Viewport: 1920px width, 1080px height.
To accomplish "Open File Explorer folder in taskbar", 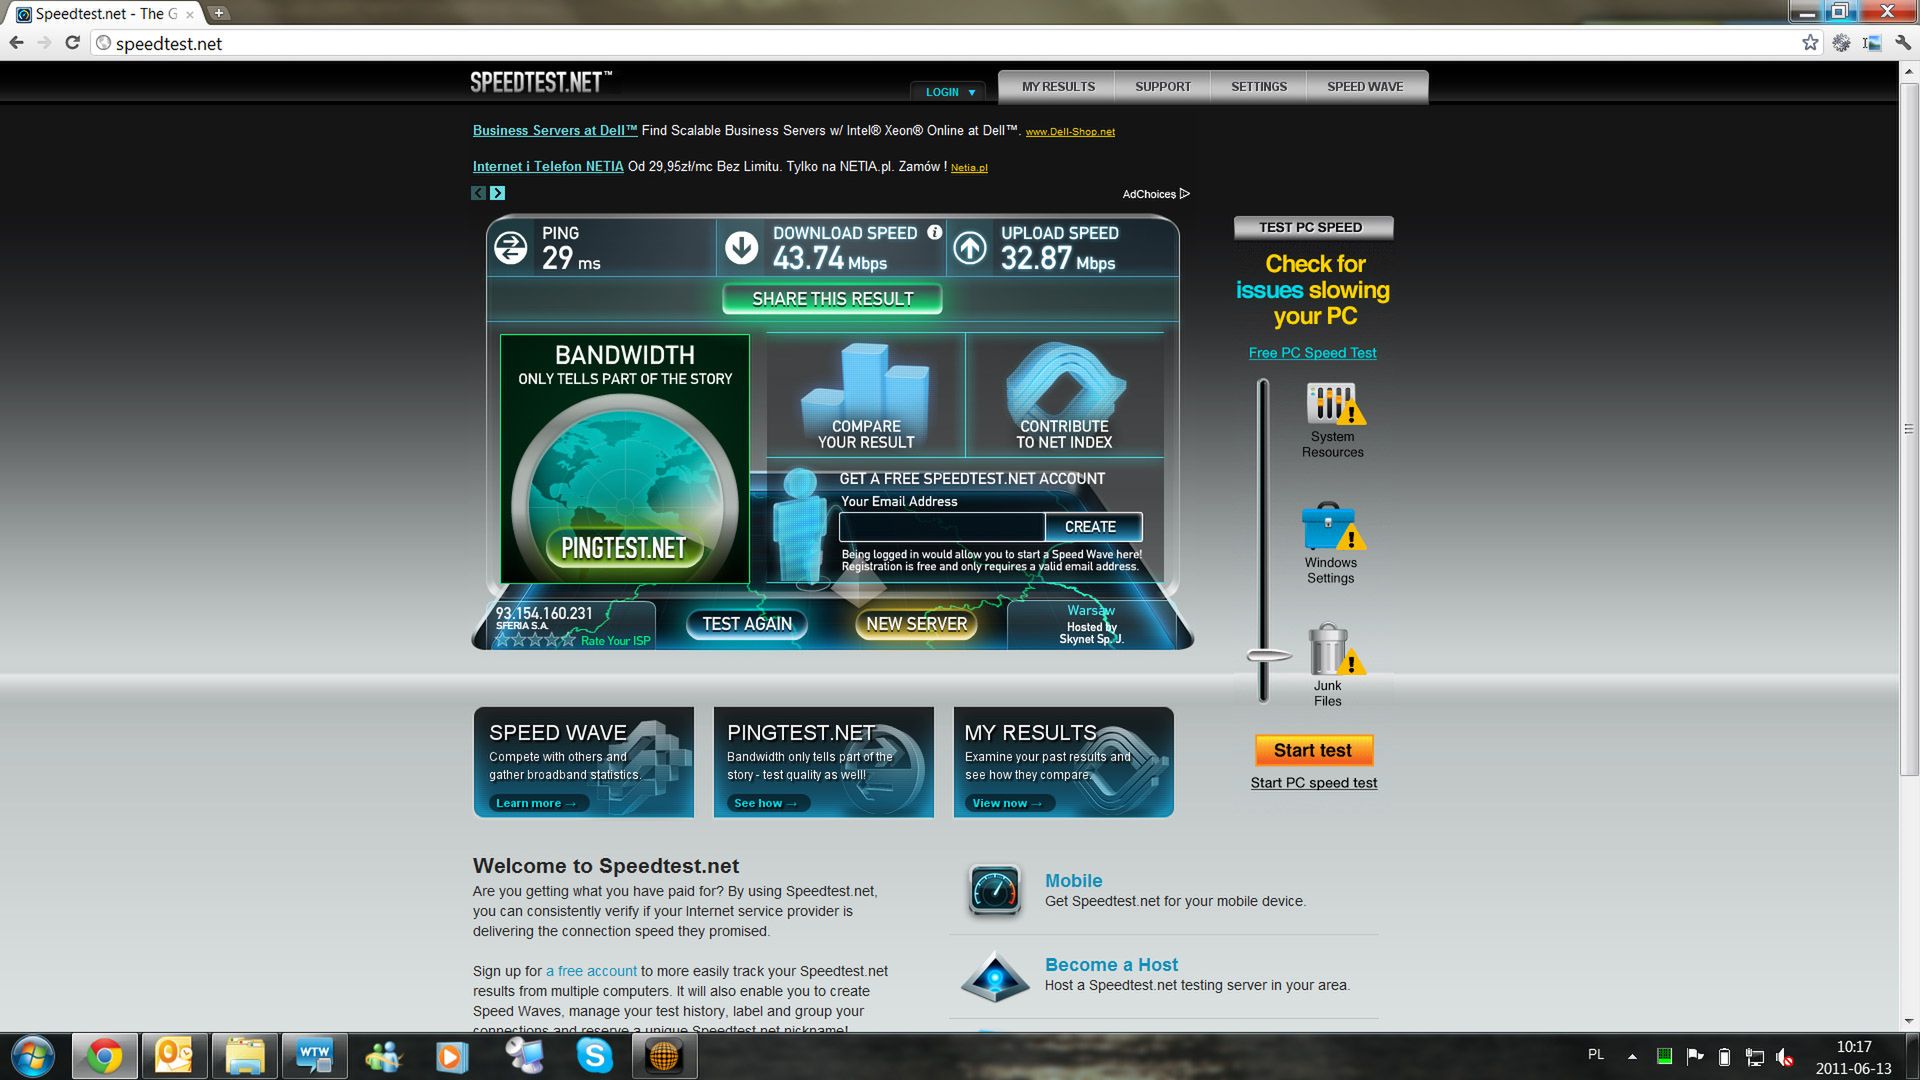I will (244, 1056).
